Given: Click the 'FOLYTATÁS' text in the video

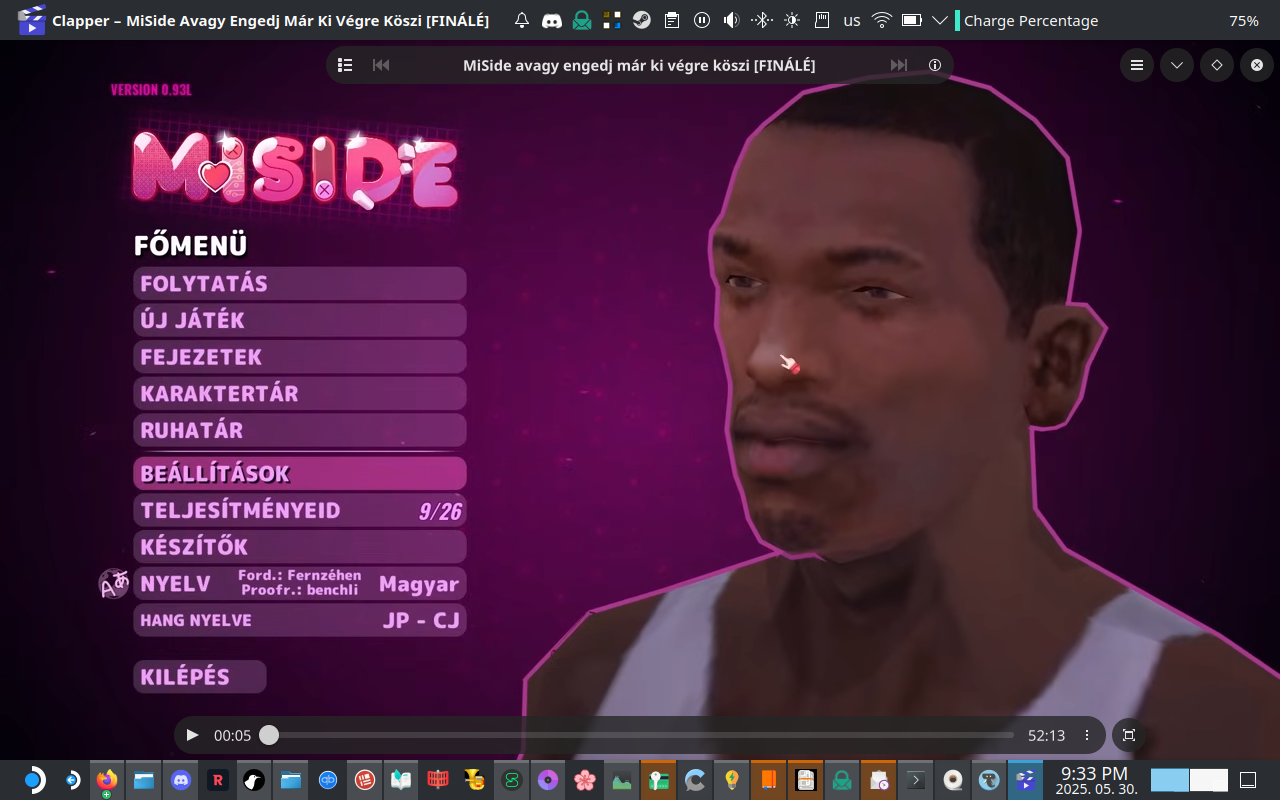Looking at the screenshot, I should (x=204, y=284).
